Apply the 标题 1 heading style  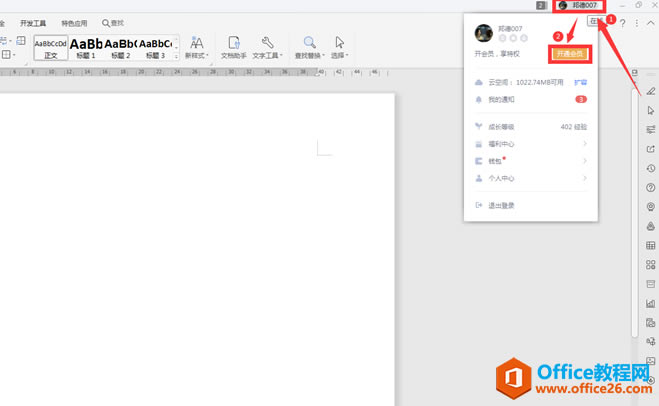click(86, 46)
